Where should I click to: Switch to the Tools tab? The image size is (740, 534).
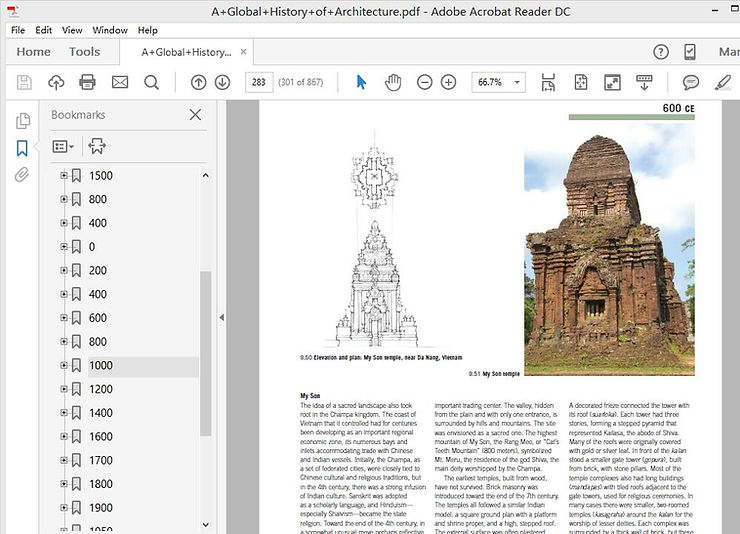[x=84, y=52]
